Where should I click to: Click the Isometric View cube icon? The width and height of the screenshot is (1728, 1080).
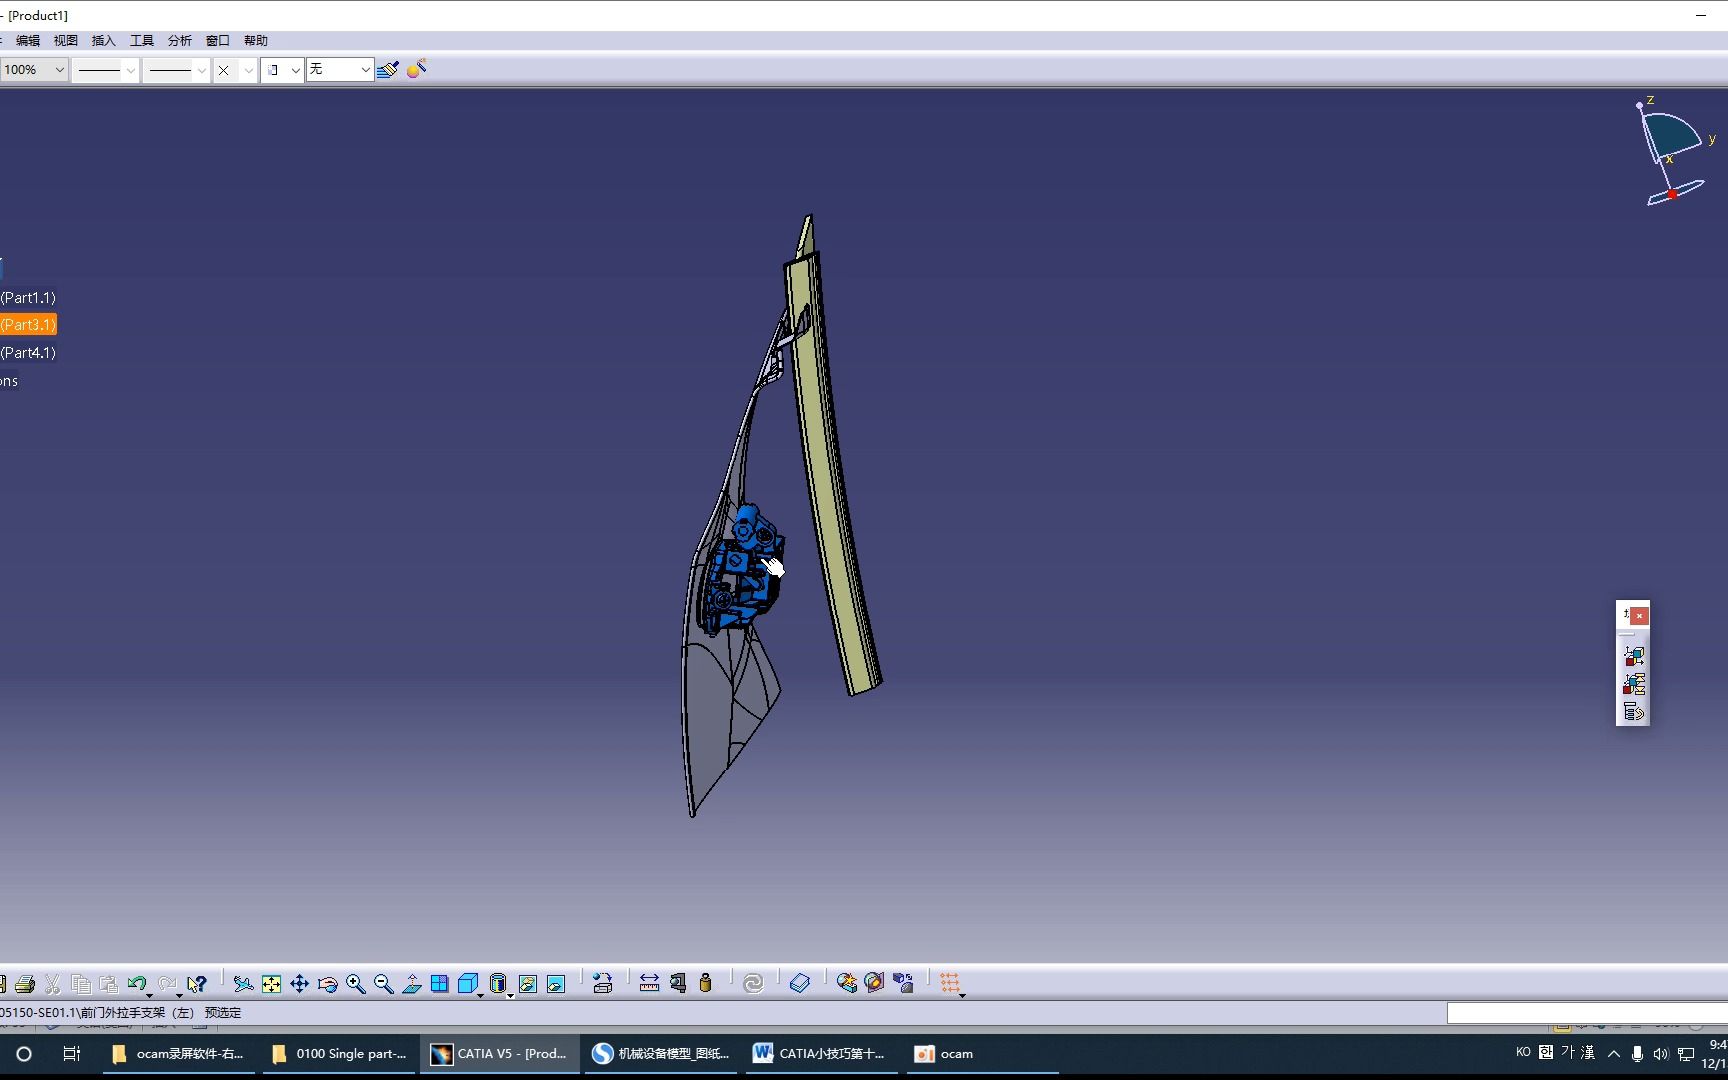coord(467,984)
